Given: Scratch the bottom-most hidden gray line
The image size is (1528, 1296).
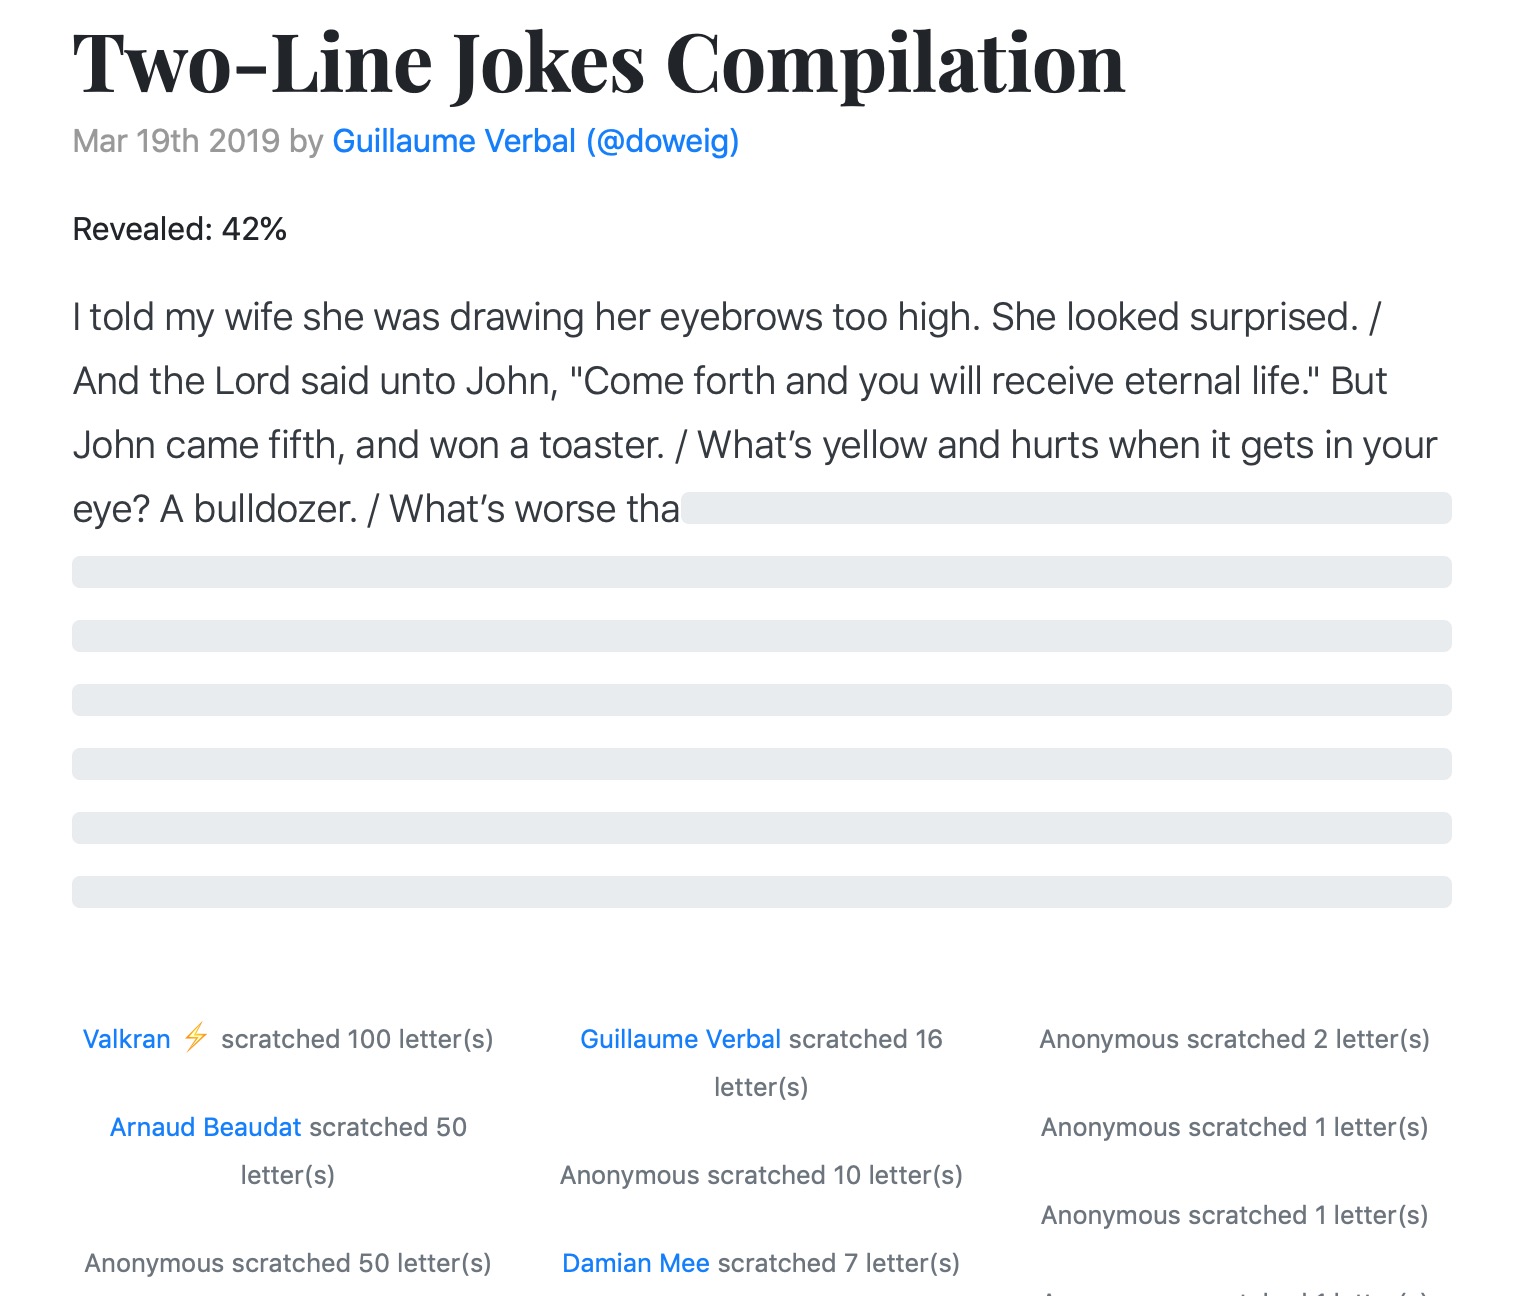Looking at the screenshot, I should [761, 892].
